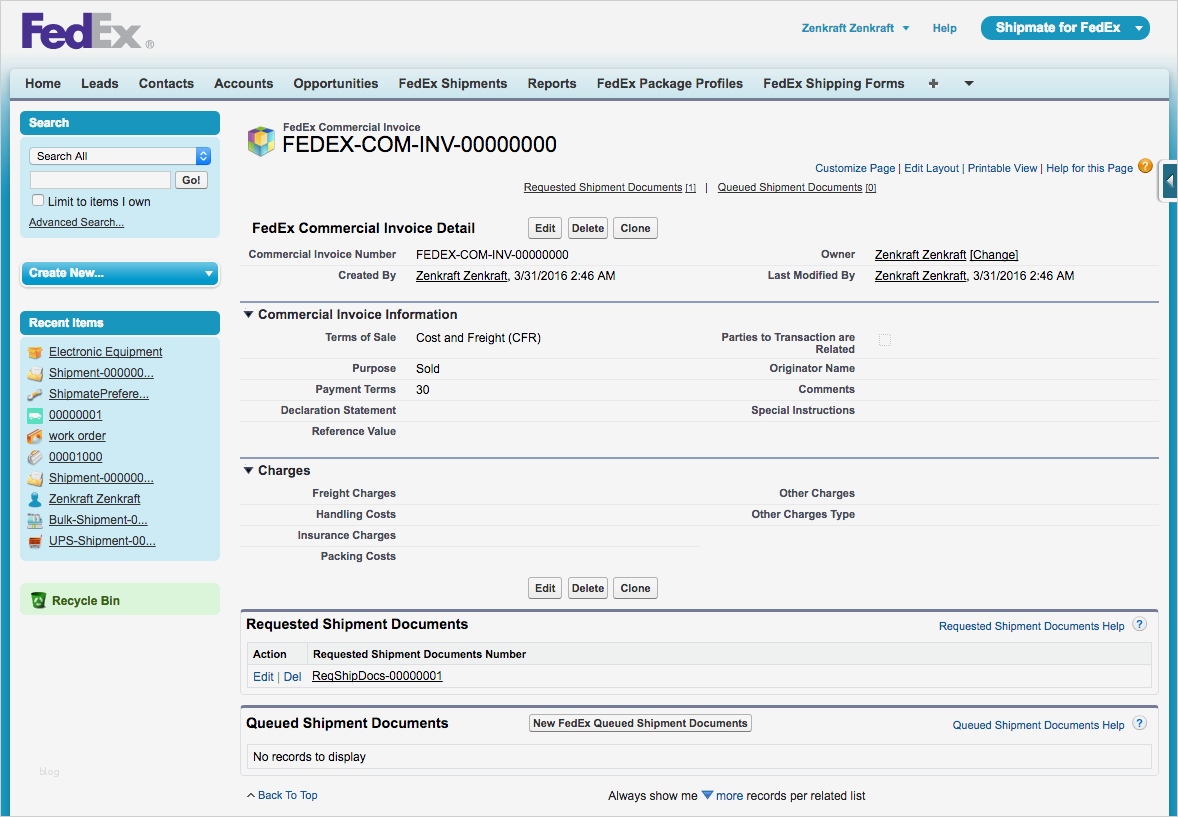The image size is (1178, 817).
Task: Open the Zenkraft Zenkraft user menu
Action: click(855, 28)
